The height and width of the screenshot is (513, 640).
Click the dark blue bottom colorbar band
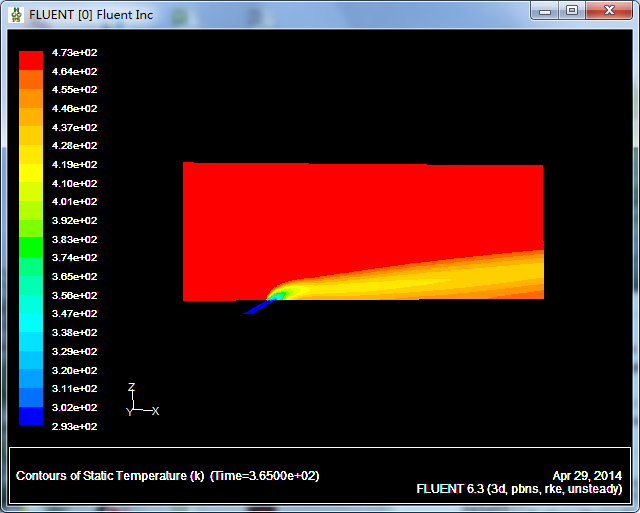(31, 415)
